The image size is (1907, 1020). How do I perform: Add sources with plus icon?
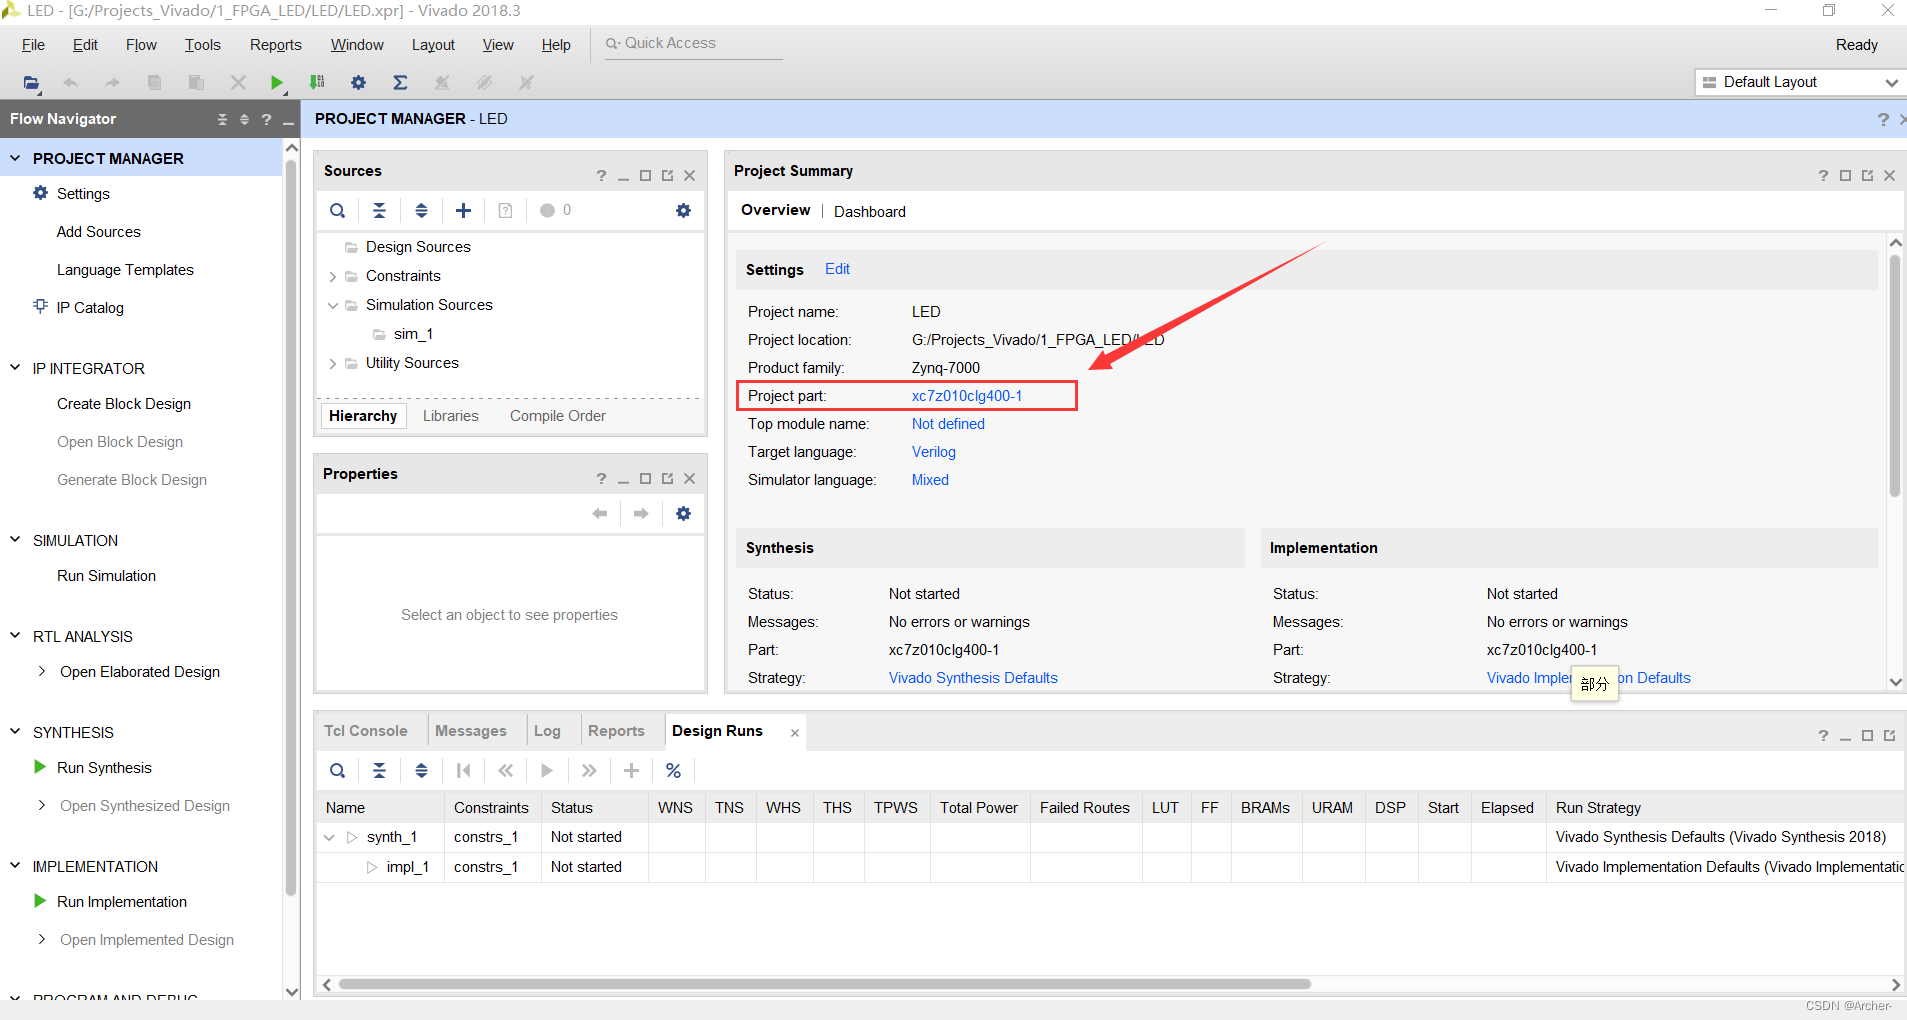point(463,211)
